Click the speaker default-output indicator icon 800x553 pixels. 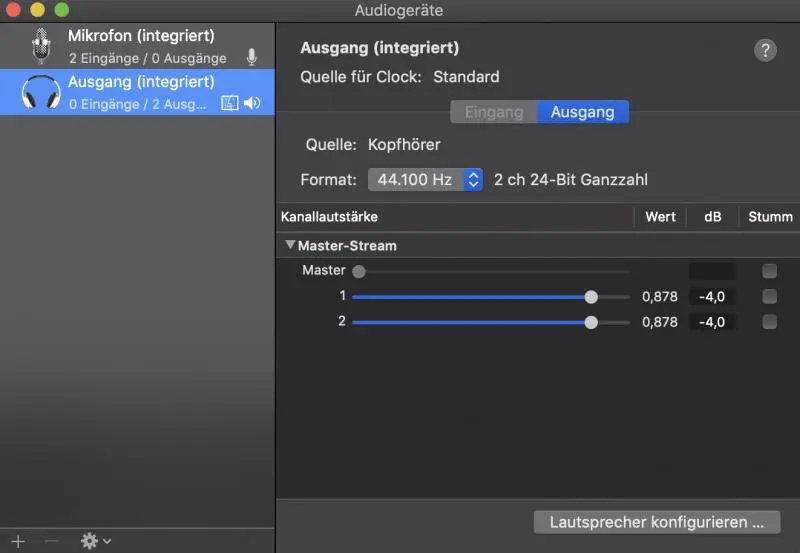252,103
